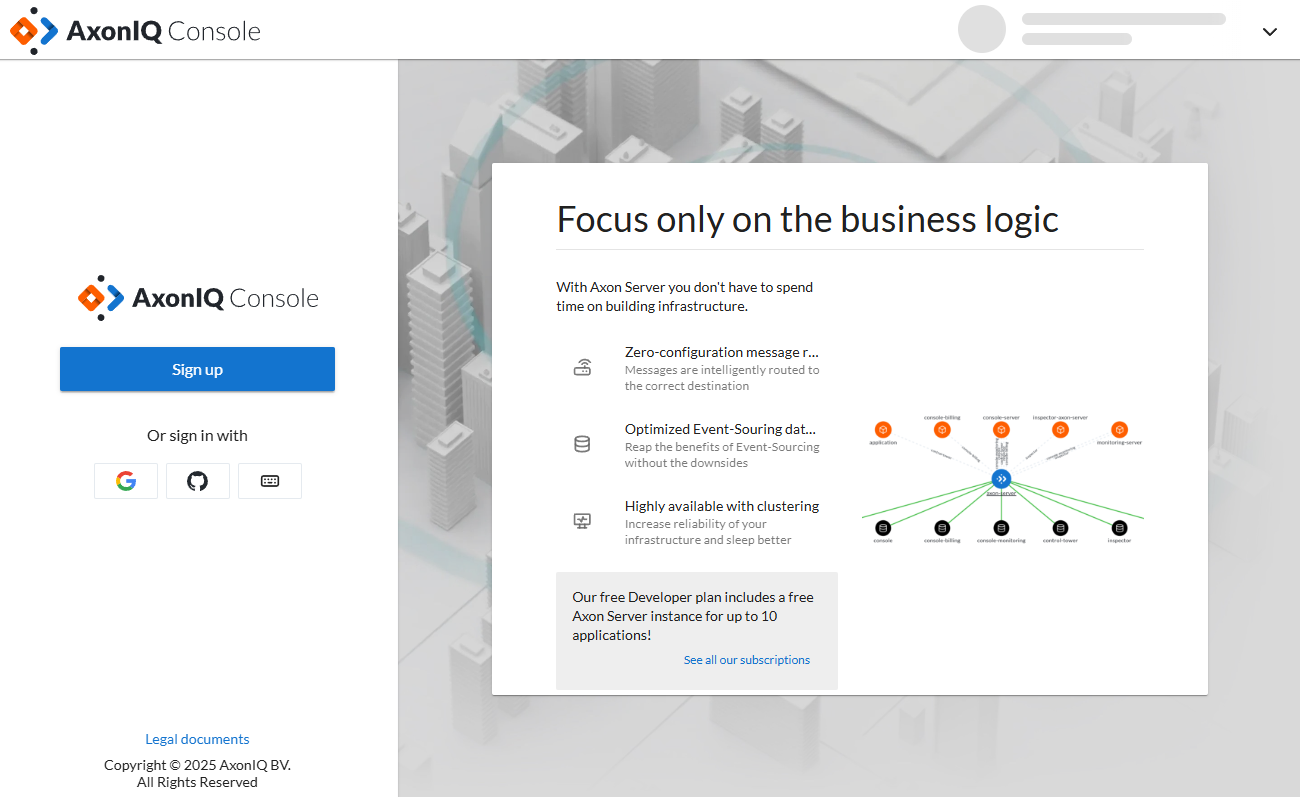Click the blue axon-server node icon
This screenshot has width=1300, height=797.
[1001, 479]
